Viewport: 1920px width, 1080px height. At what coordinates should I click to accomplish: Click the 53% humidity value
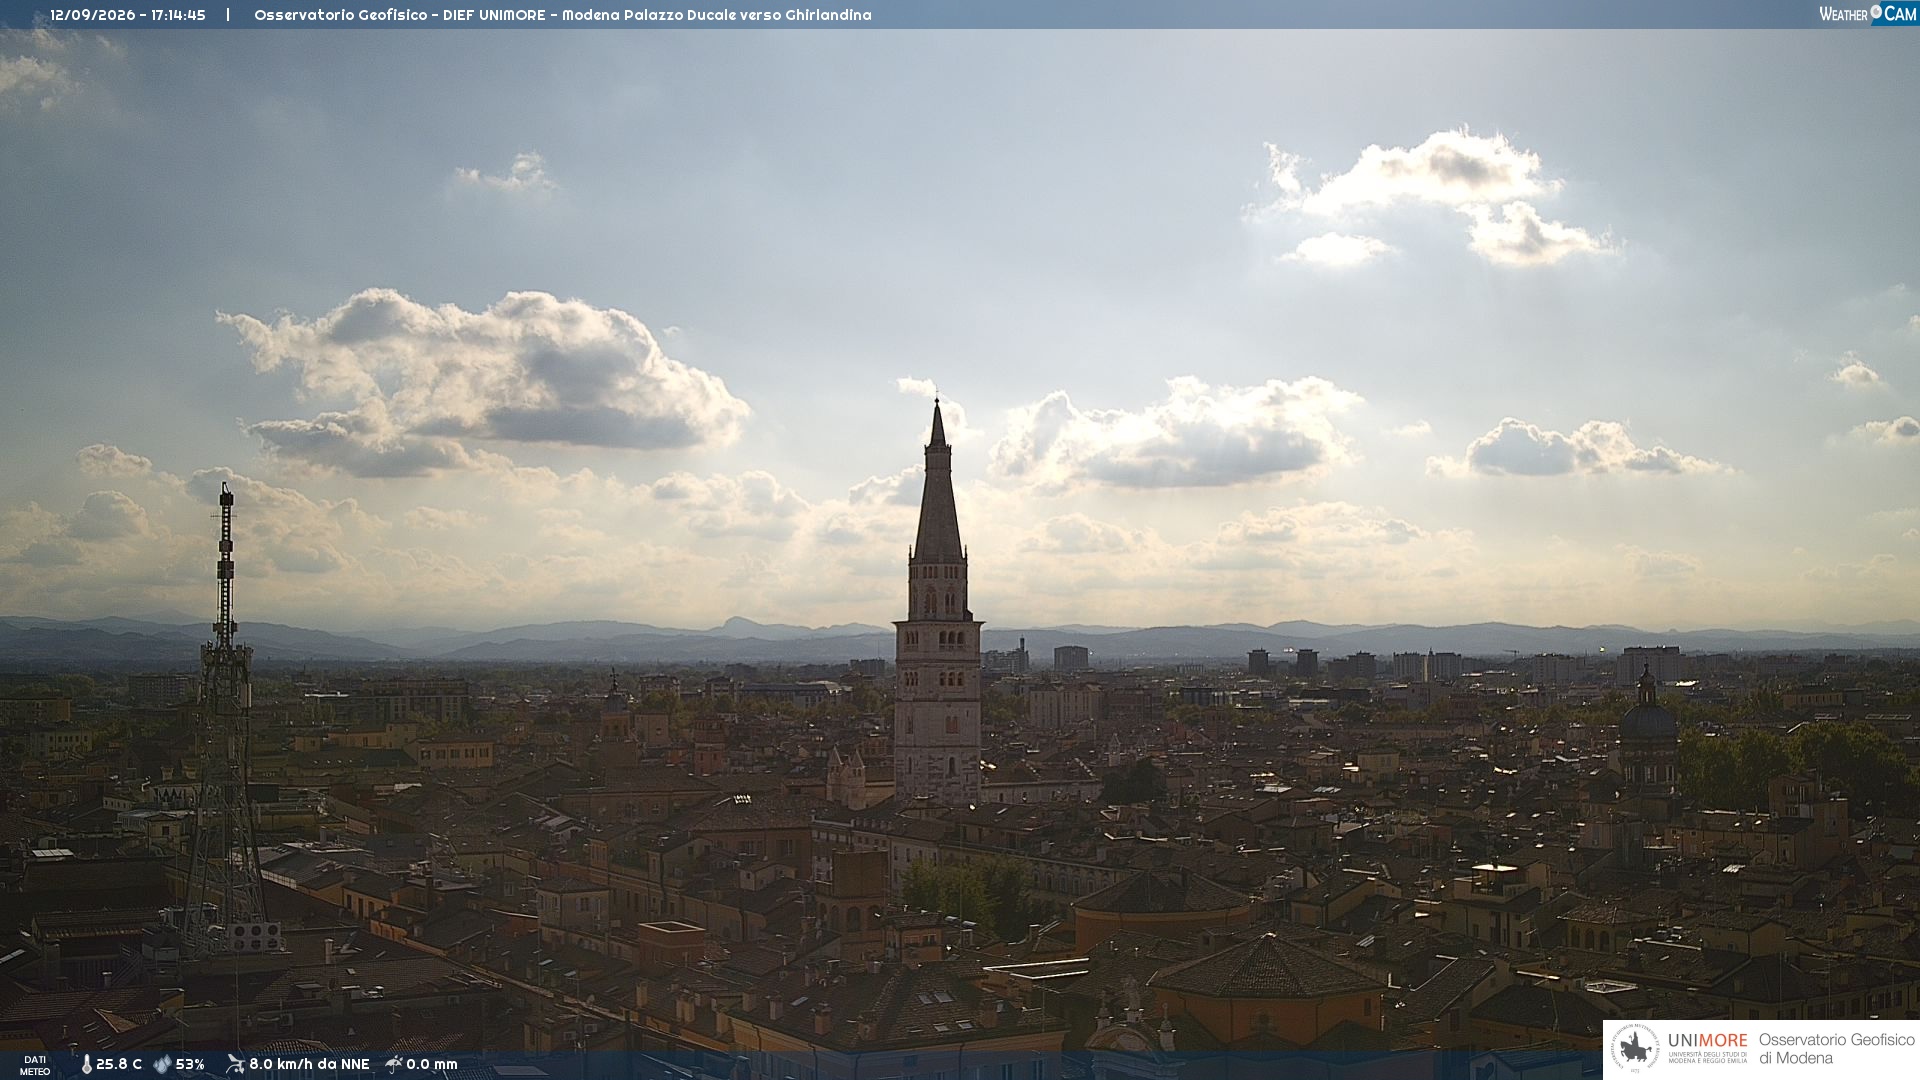[x=190, y=1065]
